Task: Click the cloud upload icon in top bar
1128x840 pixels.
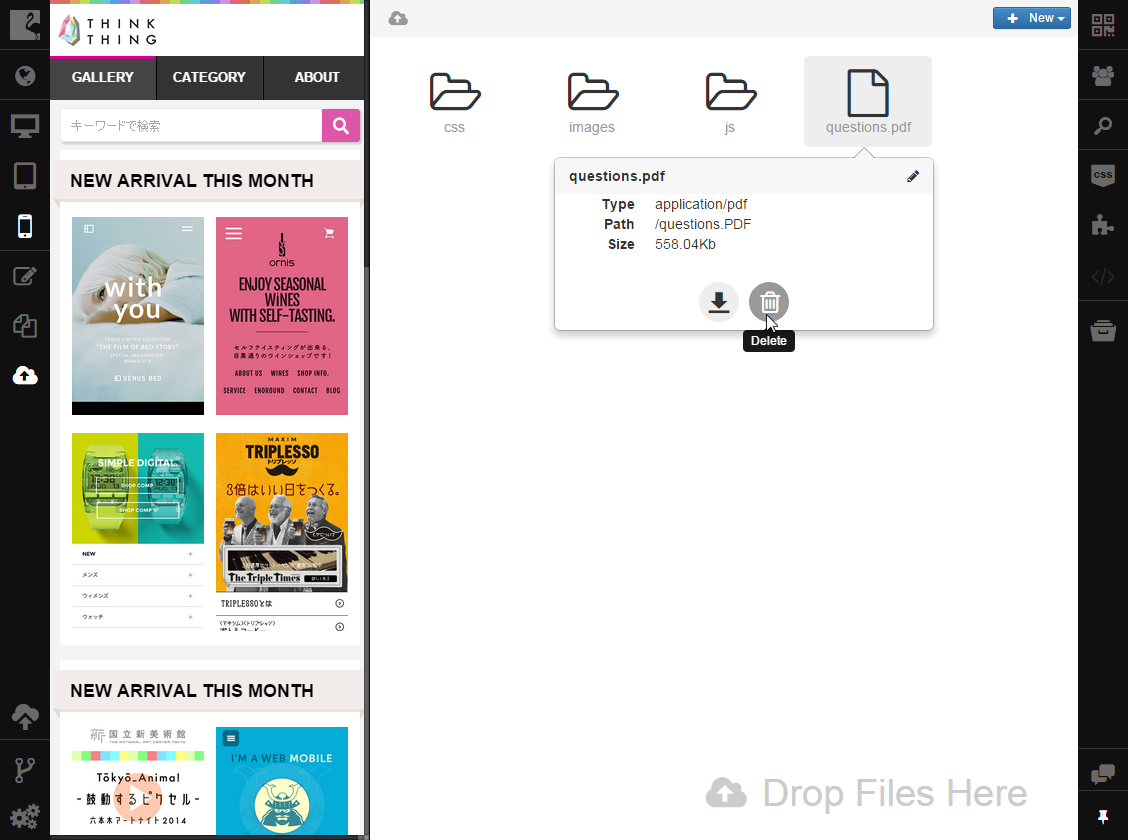Action: click(x=398, y=19)
